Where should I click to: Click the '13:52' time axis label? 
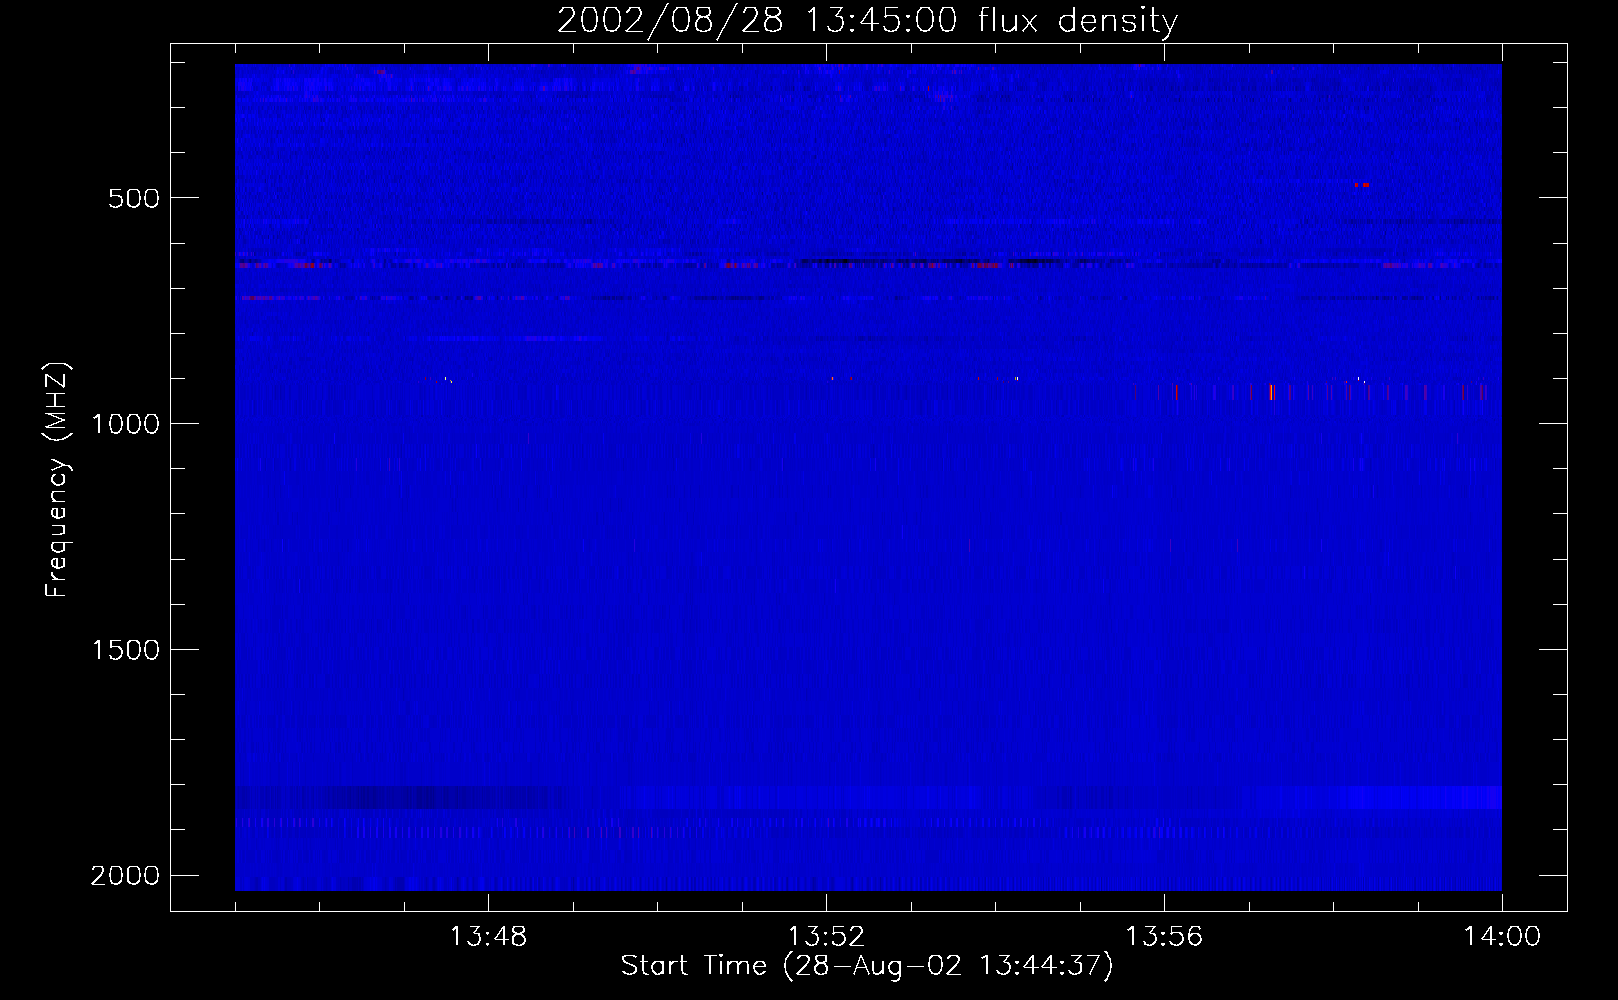tap(826, 937)
